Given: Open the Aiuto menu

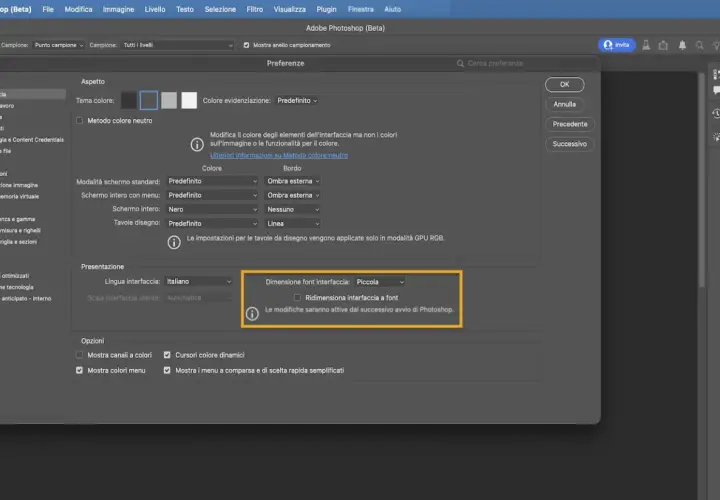Looking at the screenshot, I should [393, 9].
